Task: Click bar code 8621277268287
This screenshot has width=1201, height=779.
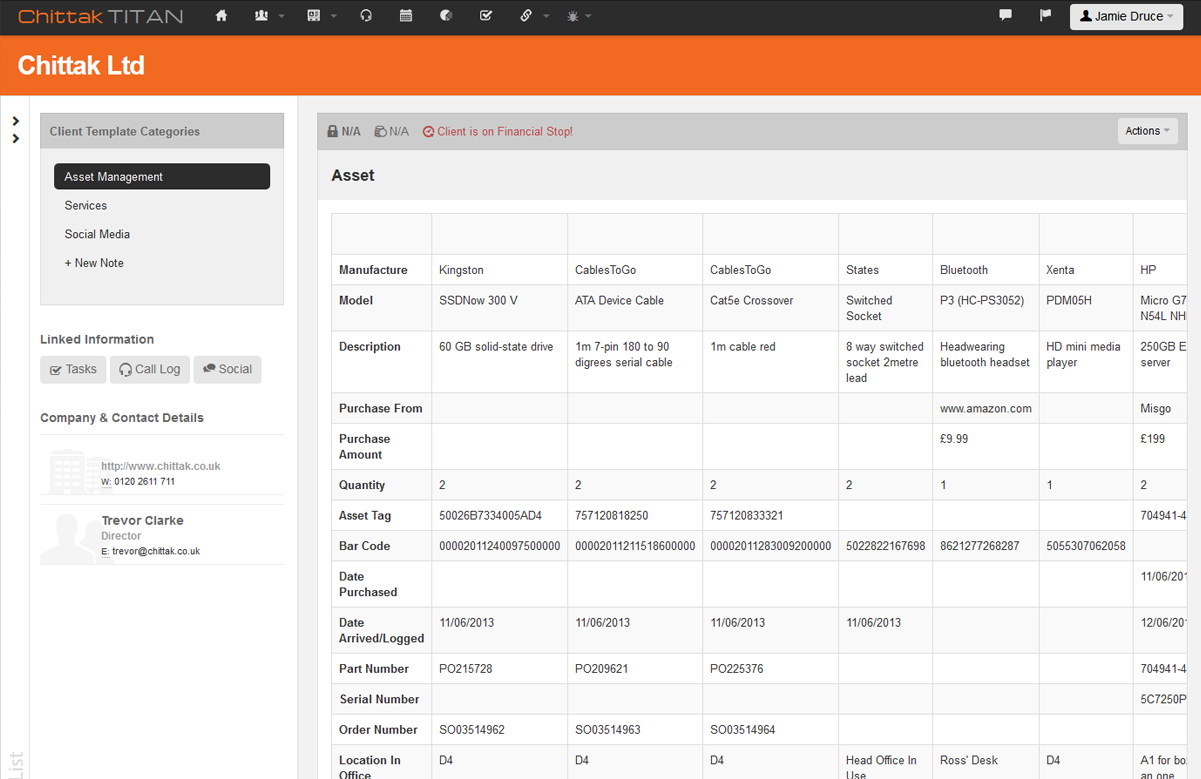Action: [980, 546]
